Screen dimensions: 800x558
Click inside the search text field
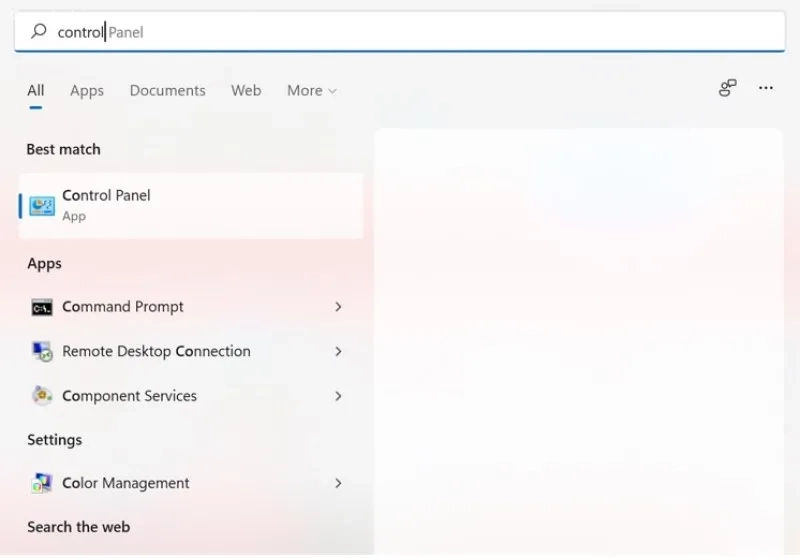click(400, 32)
